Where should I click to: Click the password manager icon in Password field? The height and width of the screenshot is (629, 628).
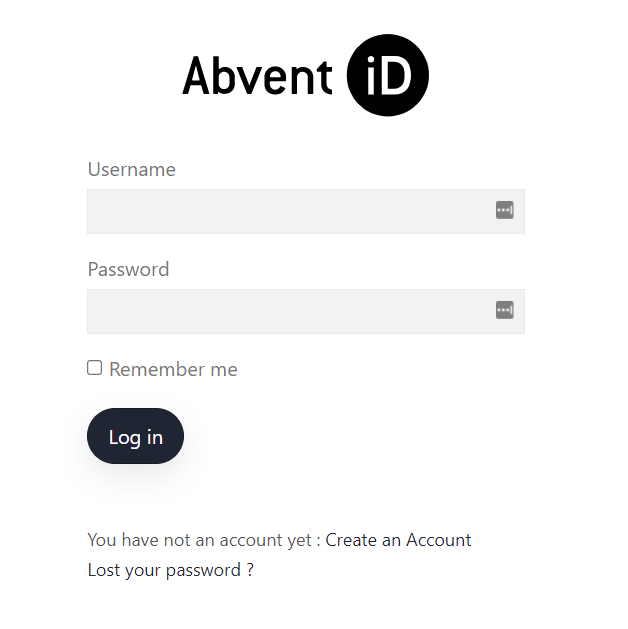504,310
